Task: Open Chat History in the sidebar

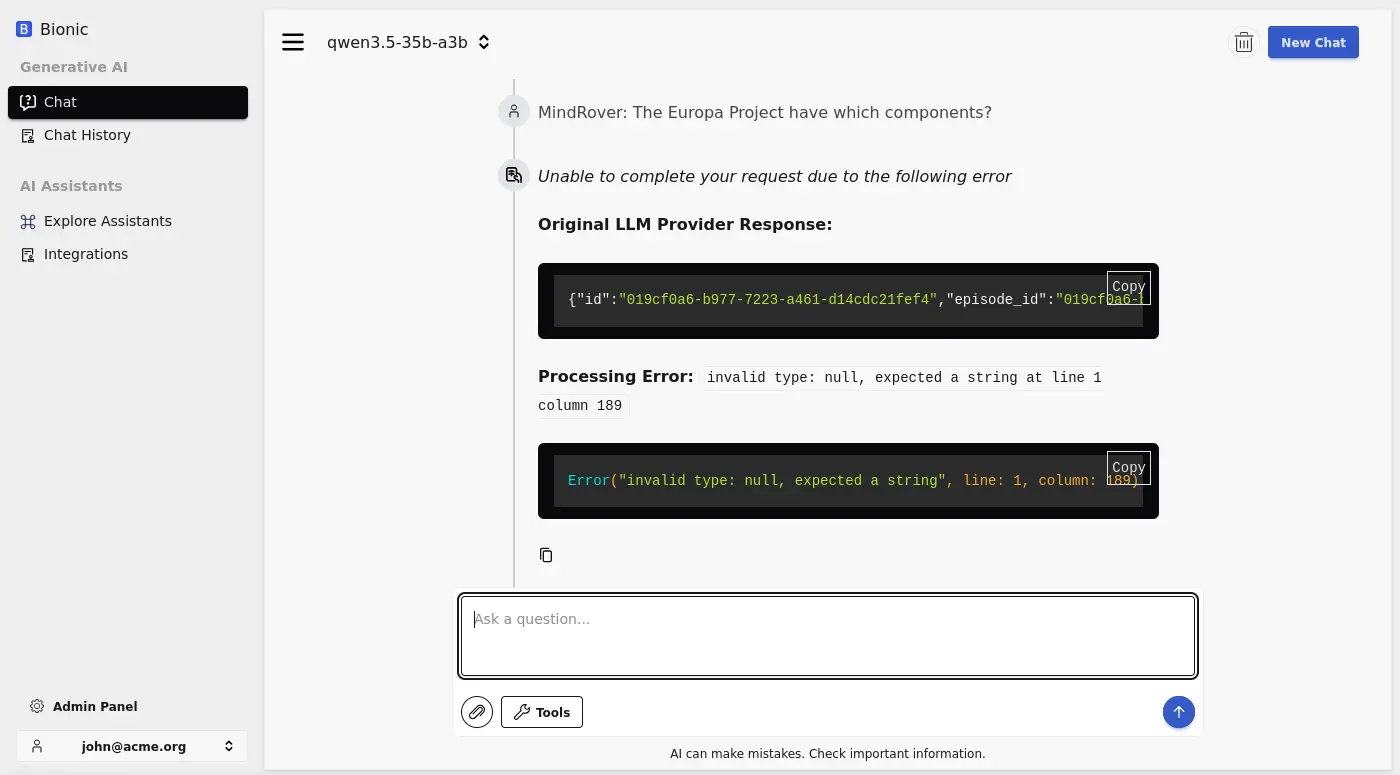Action: coord(87,135)
